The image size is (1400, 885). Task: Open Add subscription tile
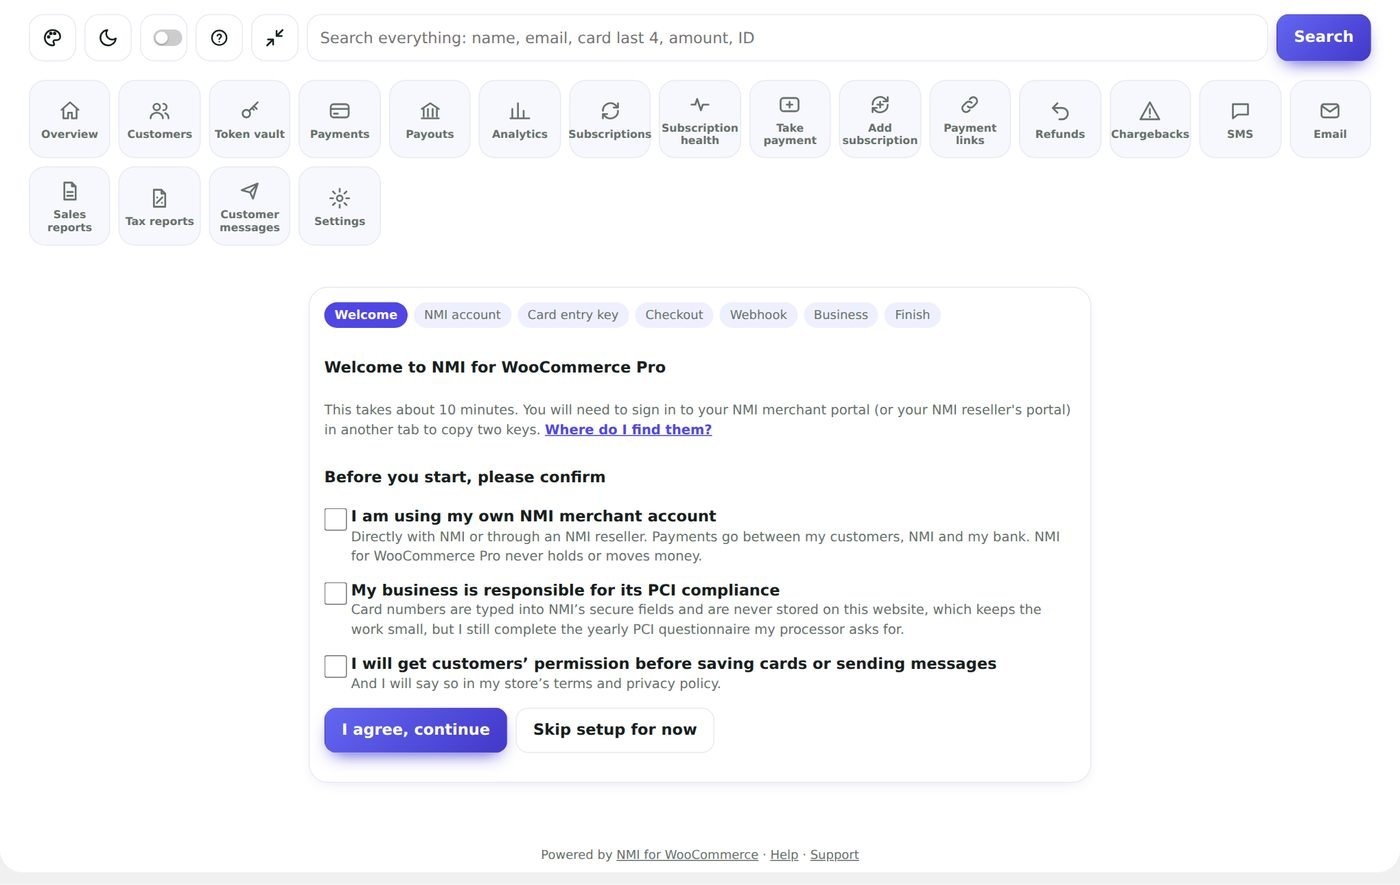880,119
